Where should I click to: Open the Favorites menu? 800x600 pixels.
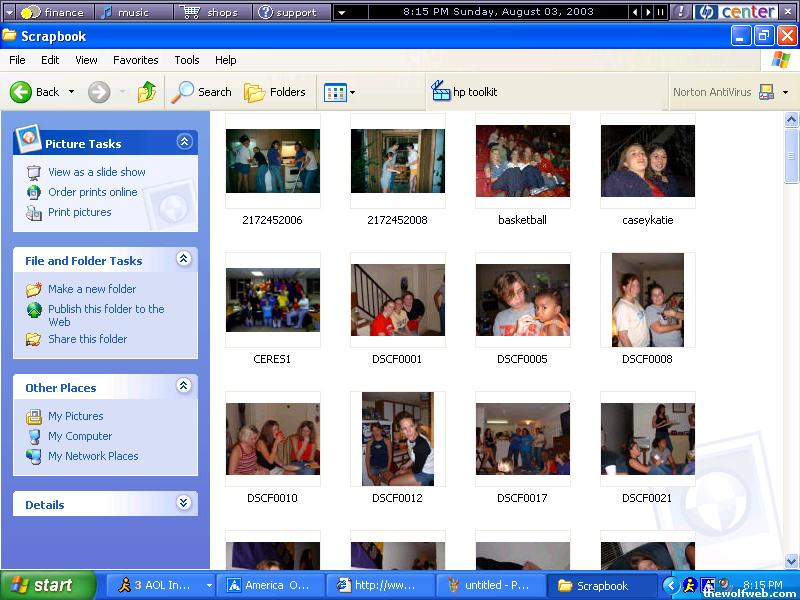tap(135, 60)
